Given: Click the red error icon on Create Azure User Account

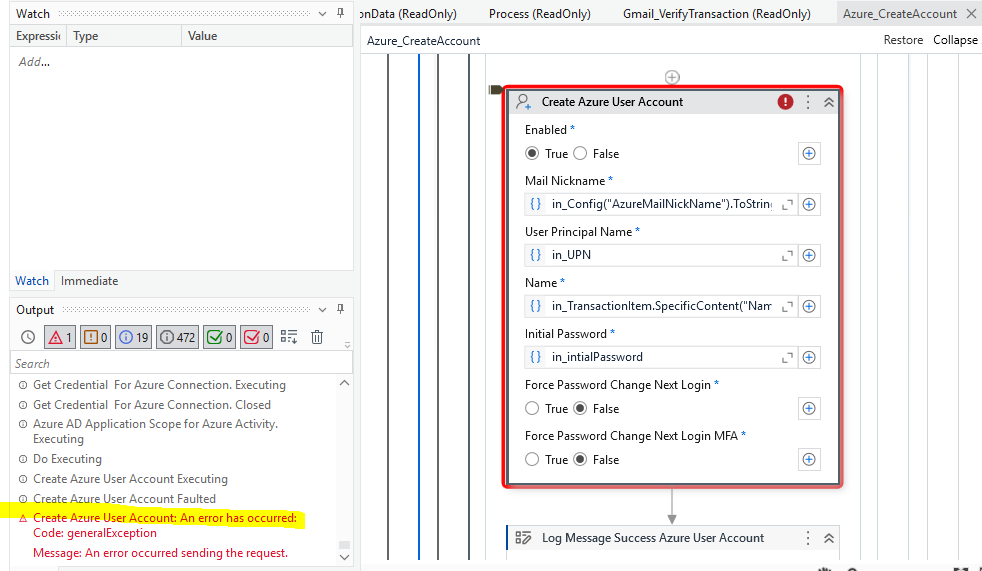Looking at the screenshot, I should (785, 101).
